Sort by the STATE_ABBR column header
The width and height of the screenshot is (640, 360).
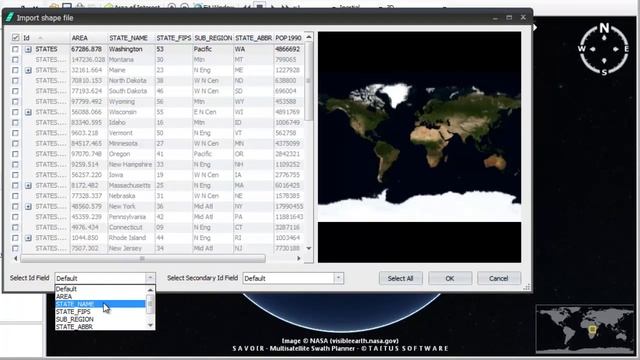253,38
